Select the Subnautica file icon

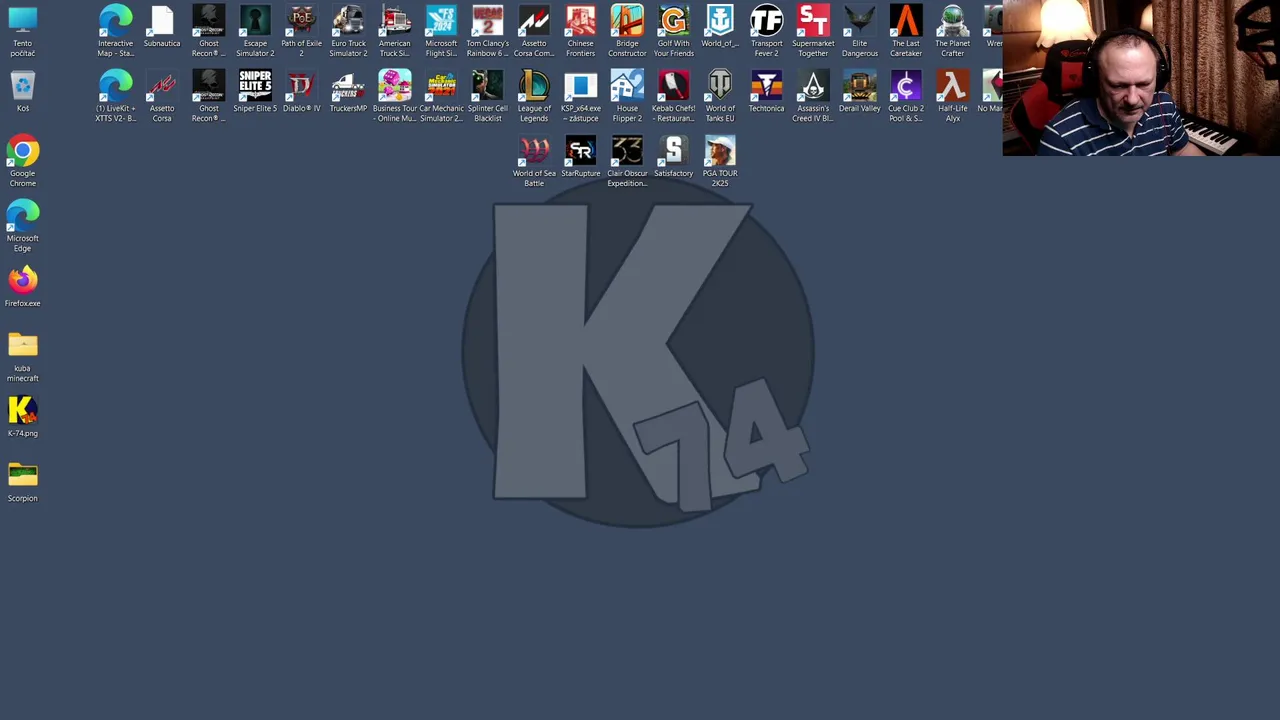coord(162,26)
